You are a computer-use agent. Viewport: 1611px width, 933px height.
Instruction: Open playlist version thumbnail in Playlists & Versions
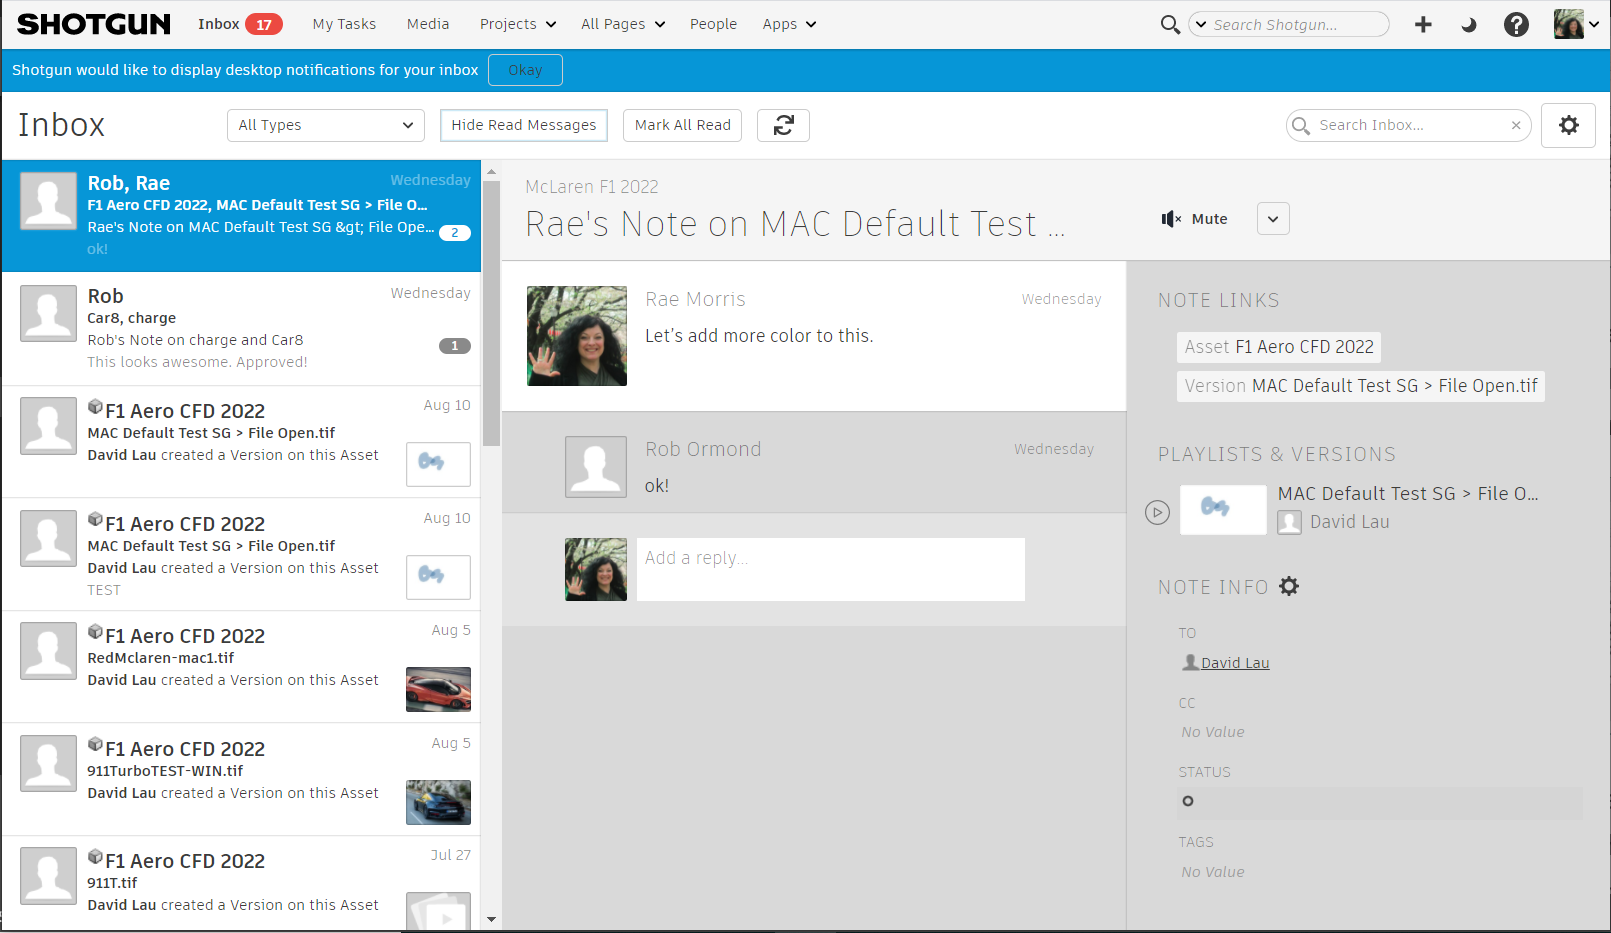1223,510
